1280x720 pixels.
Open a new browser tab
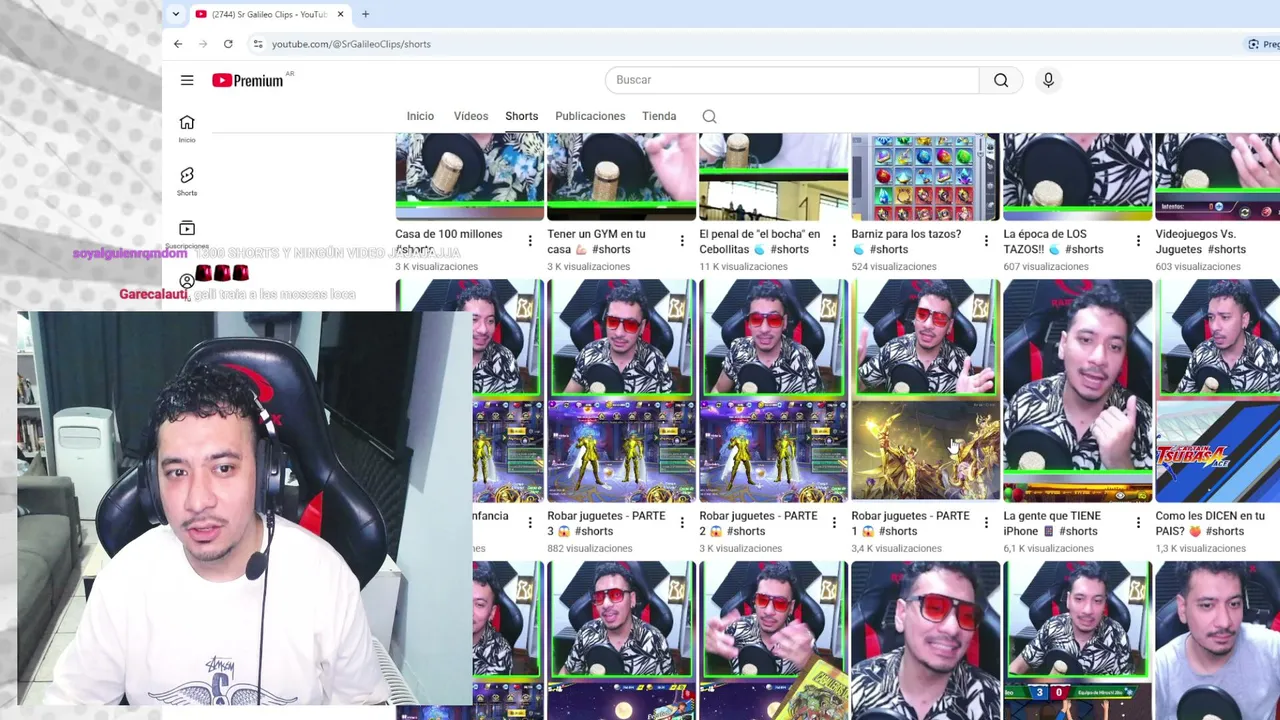[365, 14]
